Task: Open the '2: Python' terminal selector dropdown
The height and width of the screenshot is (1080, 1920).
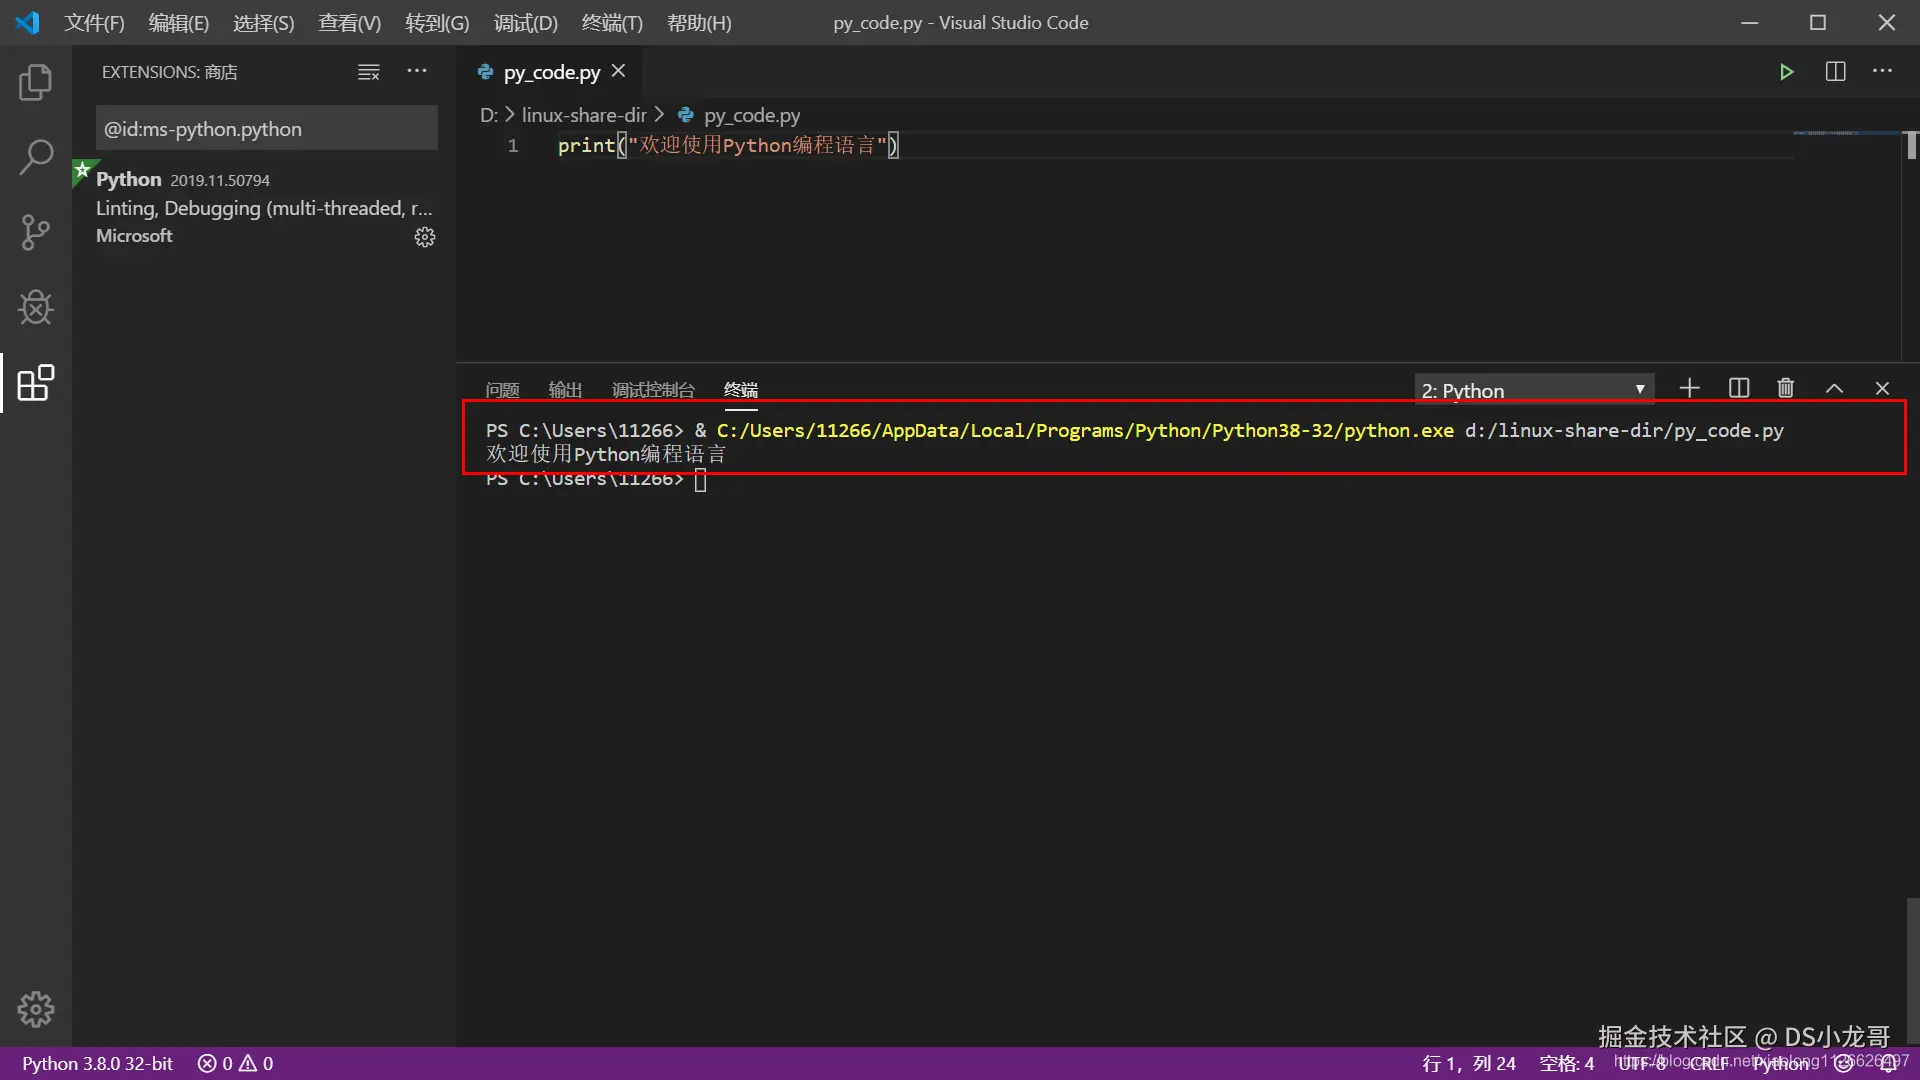Action: pyautogui.click(x=1533, y=390)
